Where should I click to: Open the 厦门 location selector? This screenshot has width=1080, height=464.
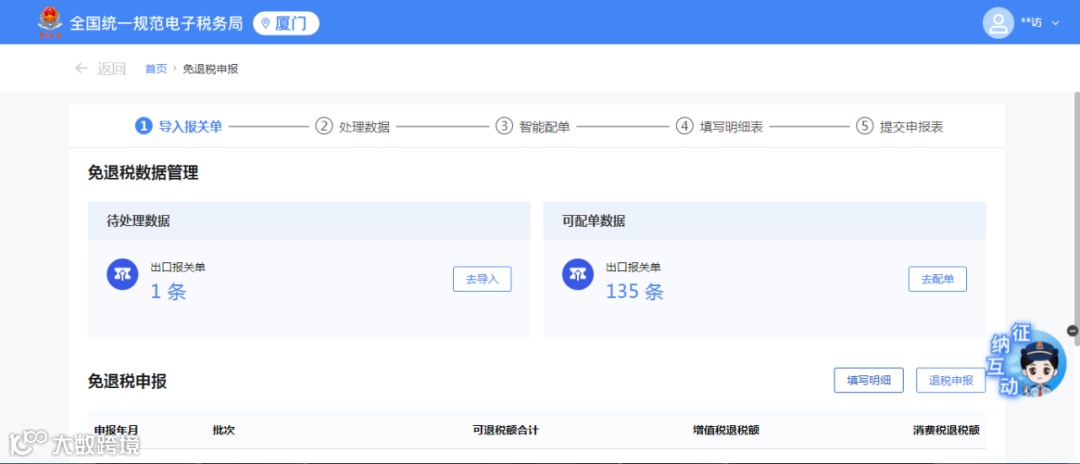tap(286, 23)
